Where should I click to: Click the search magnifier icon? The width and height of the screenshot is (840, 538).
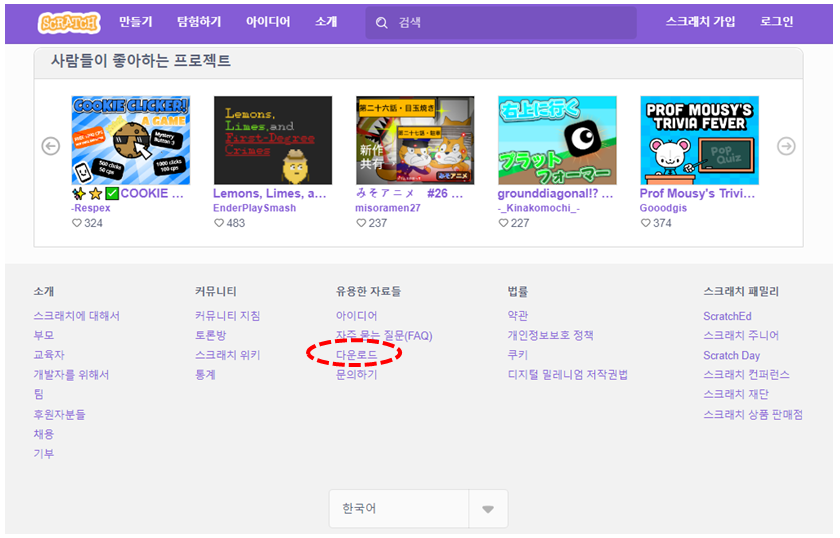(x=381, y=23)
